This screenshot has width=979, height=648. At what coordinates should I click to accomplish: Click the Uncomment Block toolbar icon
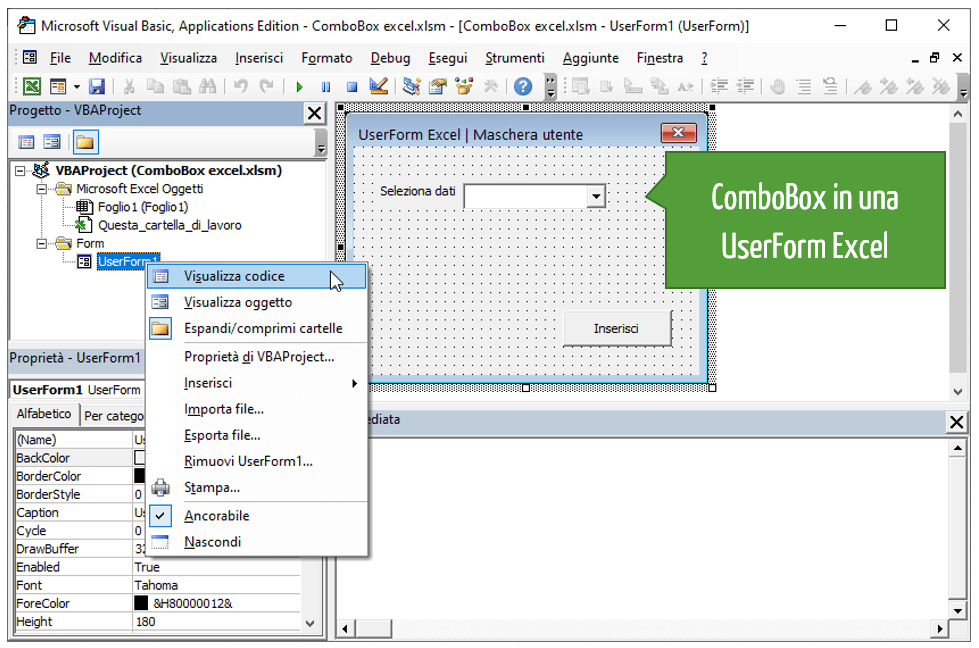(830, 86)
